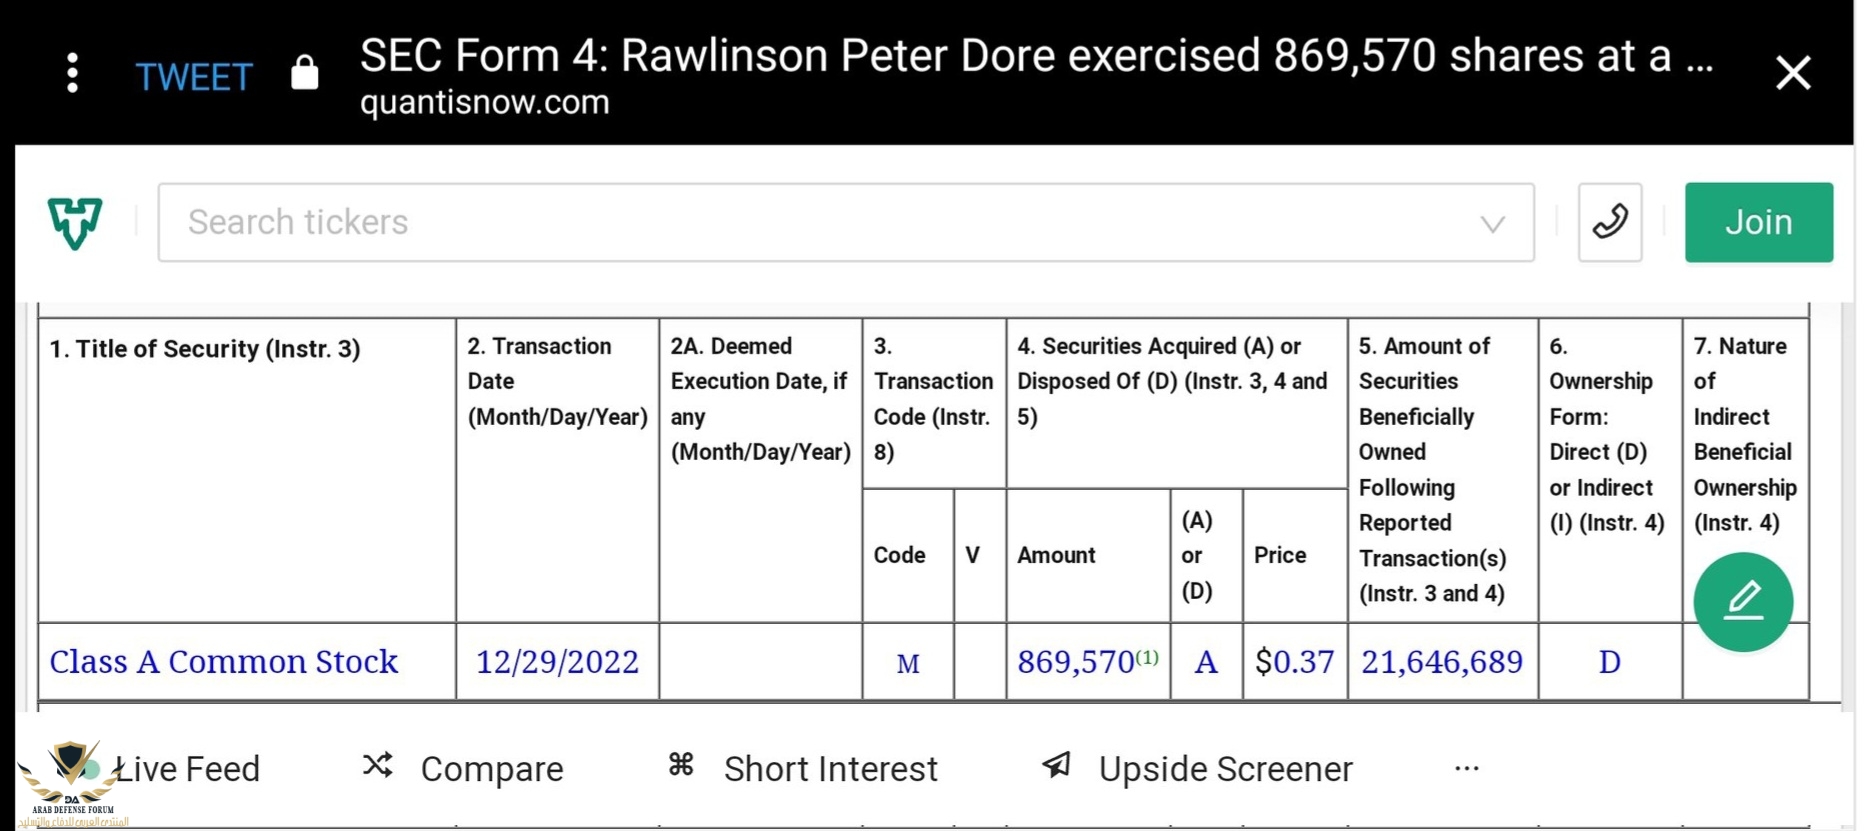
Task: Click the Short Interest command icon
Action: point(681,766)
